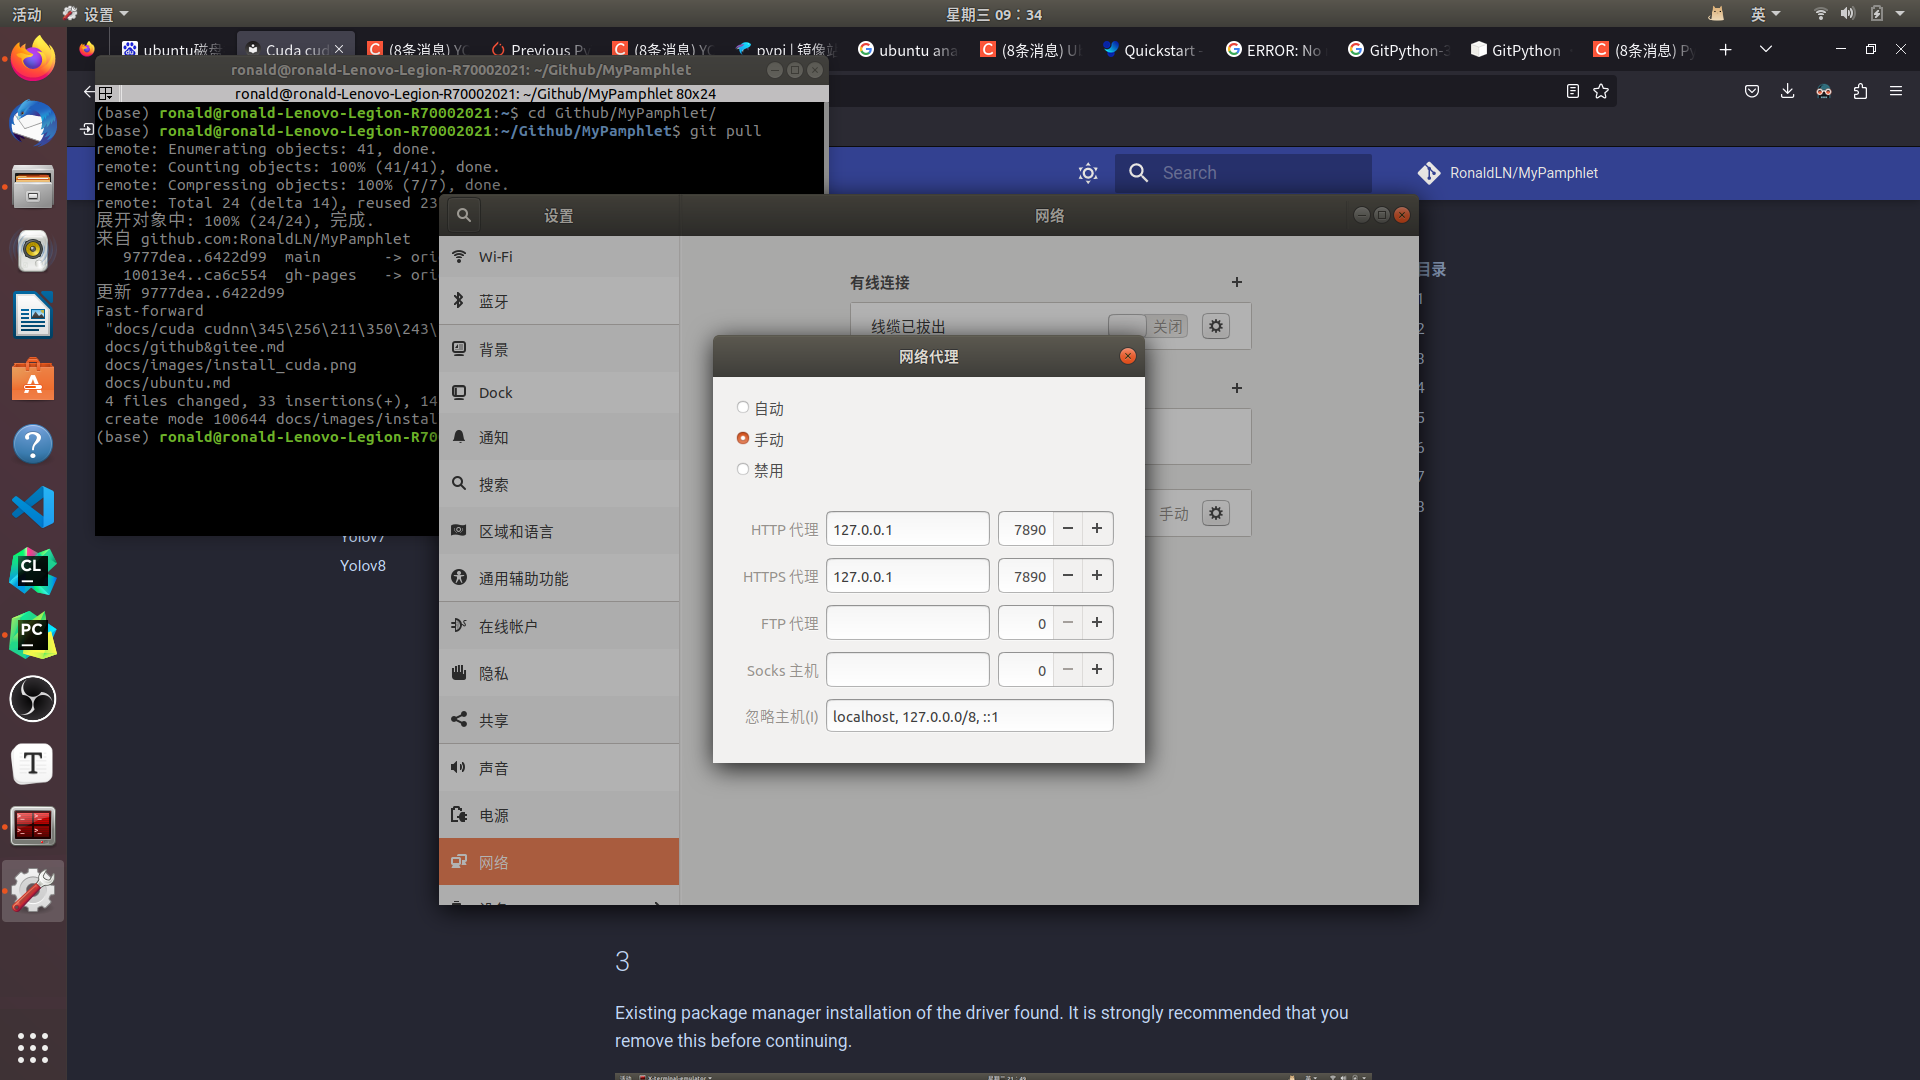Add a wired connection with plus
Image resolution: width=1920 pixels, height=1080 pixels.
pos(1237,282)
